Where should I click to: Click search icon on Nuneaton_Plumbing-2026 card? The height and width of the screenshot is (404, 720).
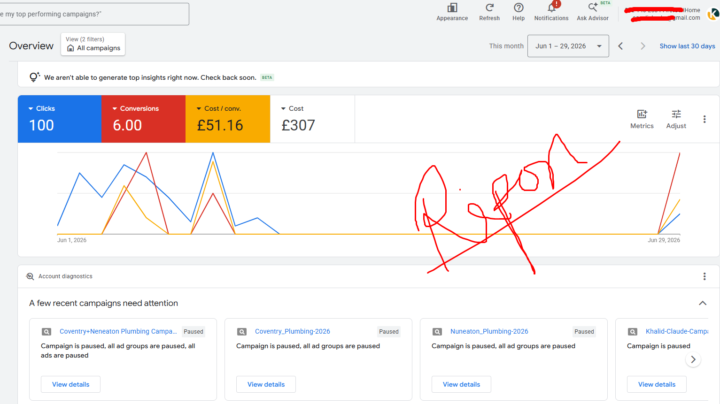click(x=437, y=331)
